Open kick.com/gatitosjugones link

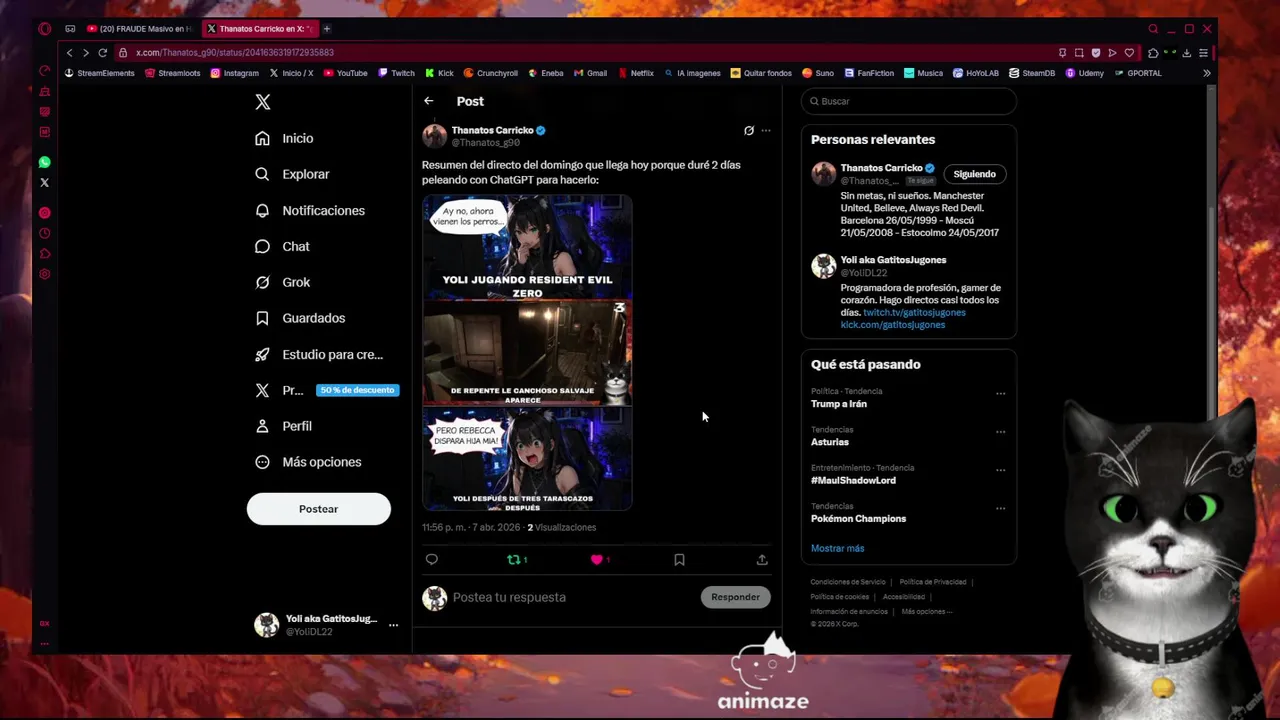coord(892,325)
